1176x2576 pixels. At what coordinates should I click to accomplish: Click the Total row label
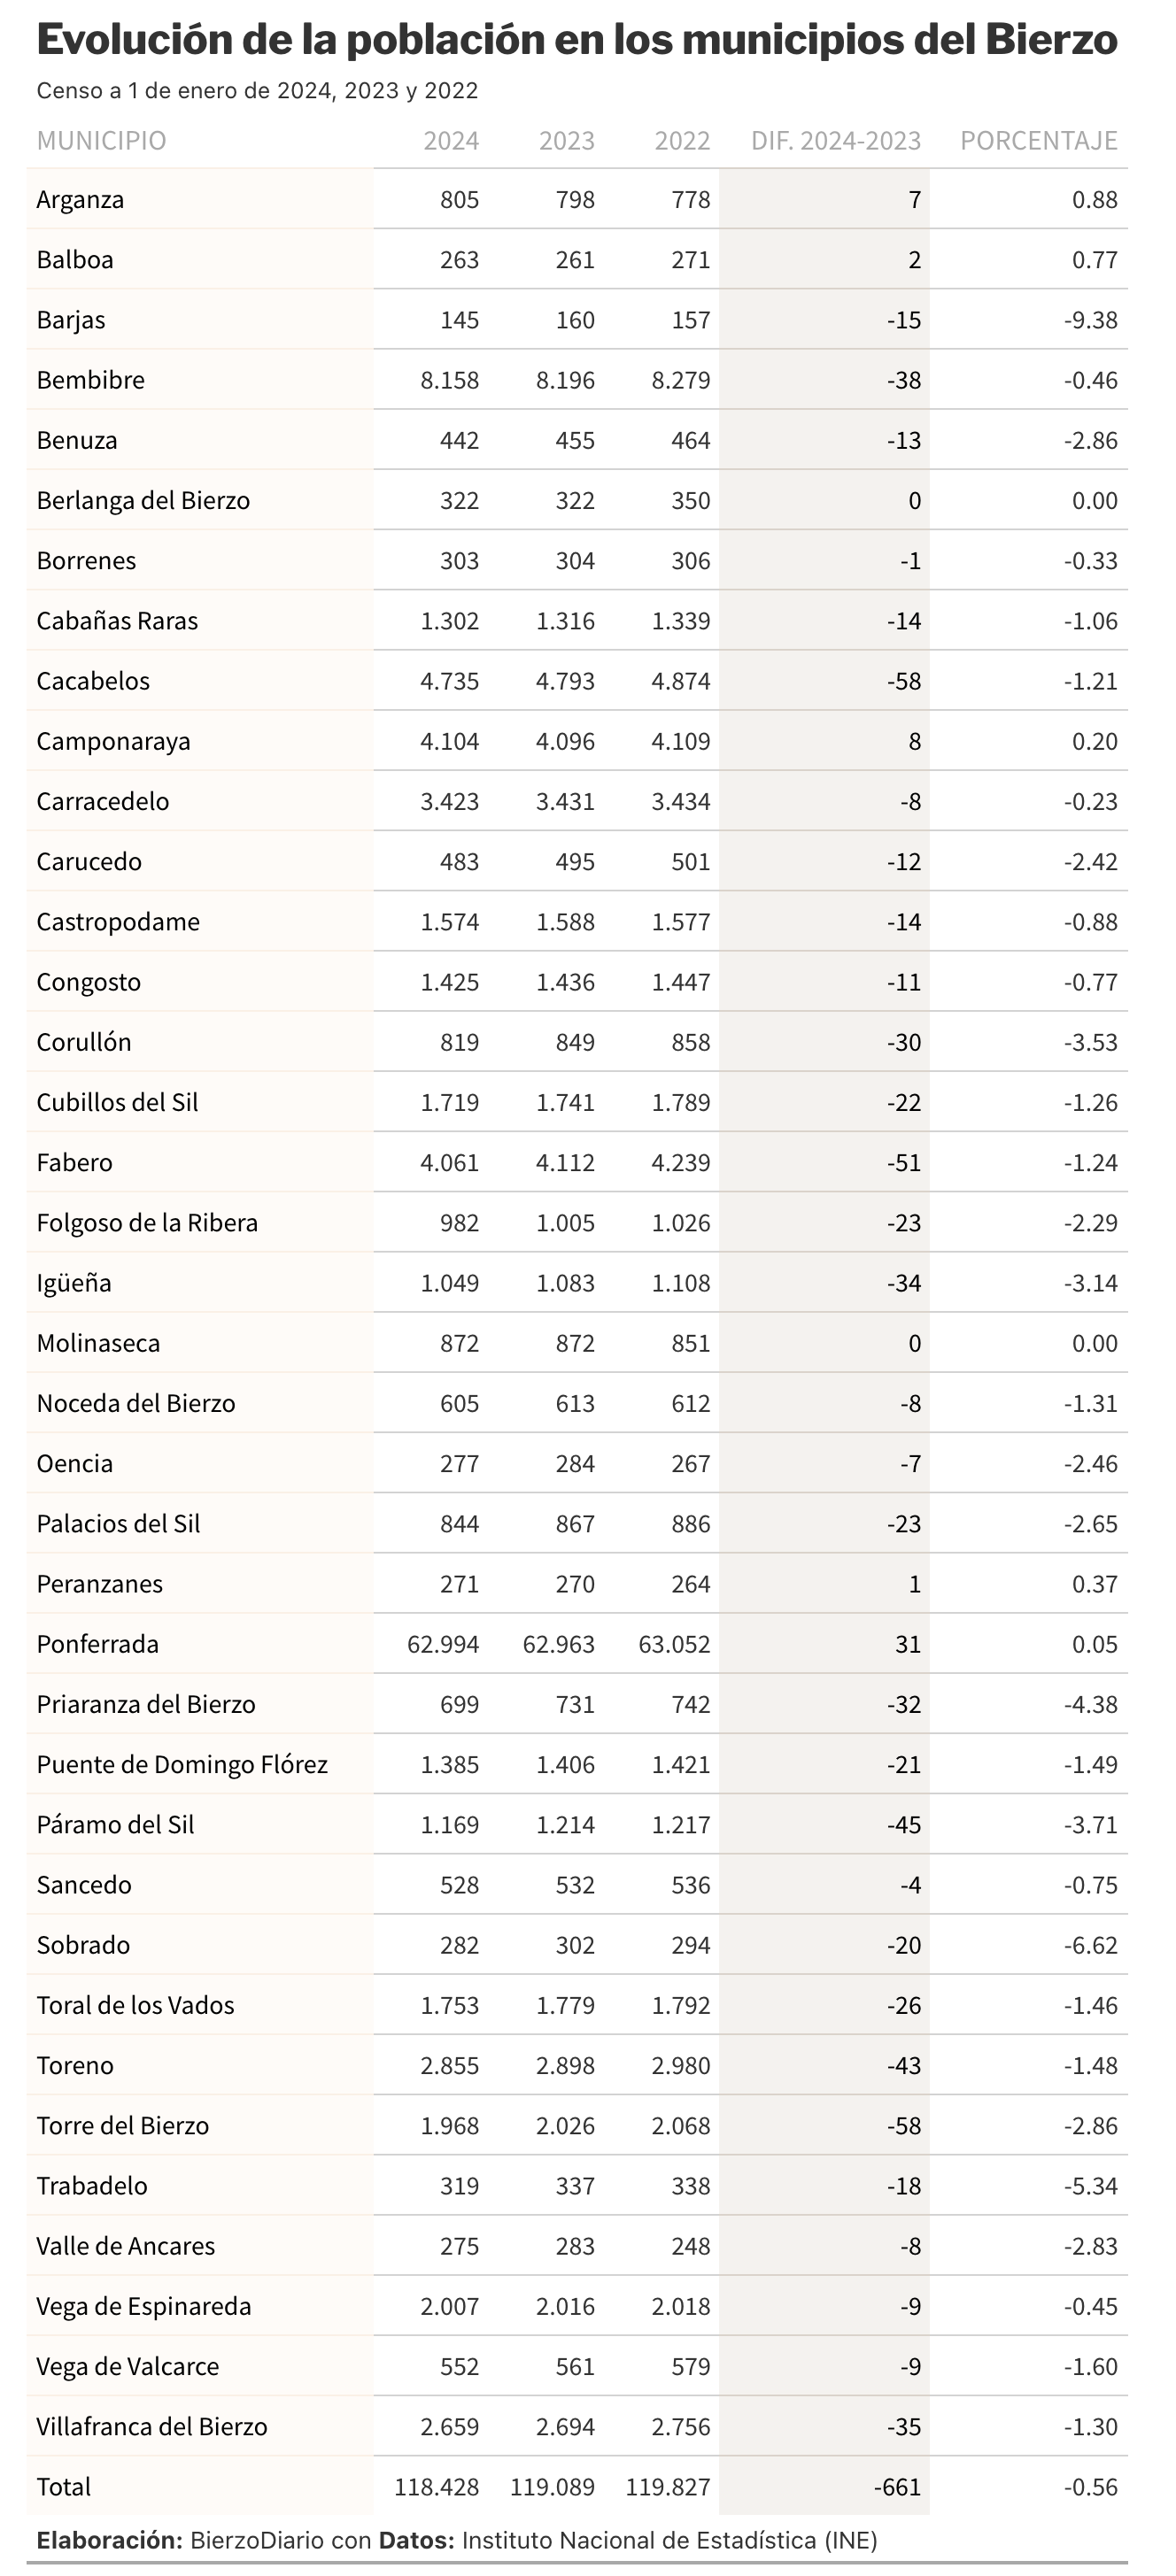tap(64, 2487)
